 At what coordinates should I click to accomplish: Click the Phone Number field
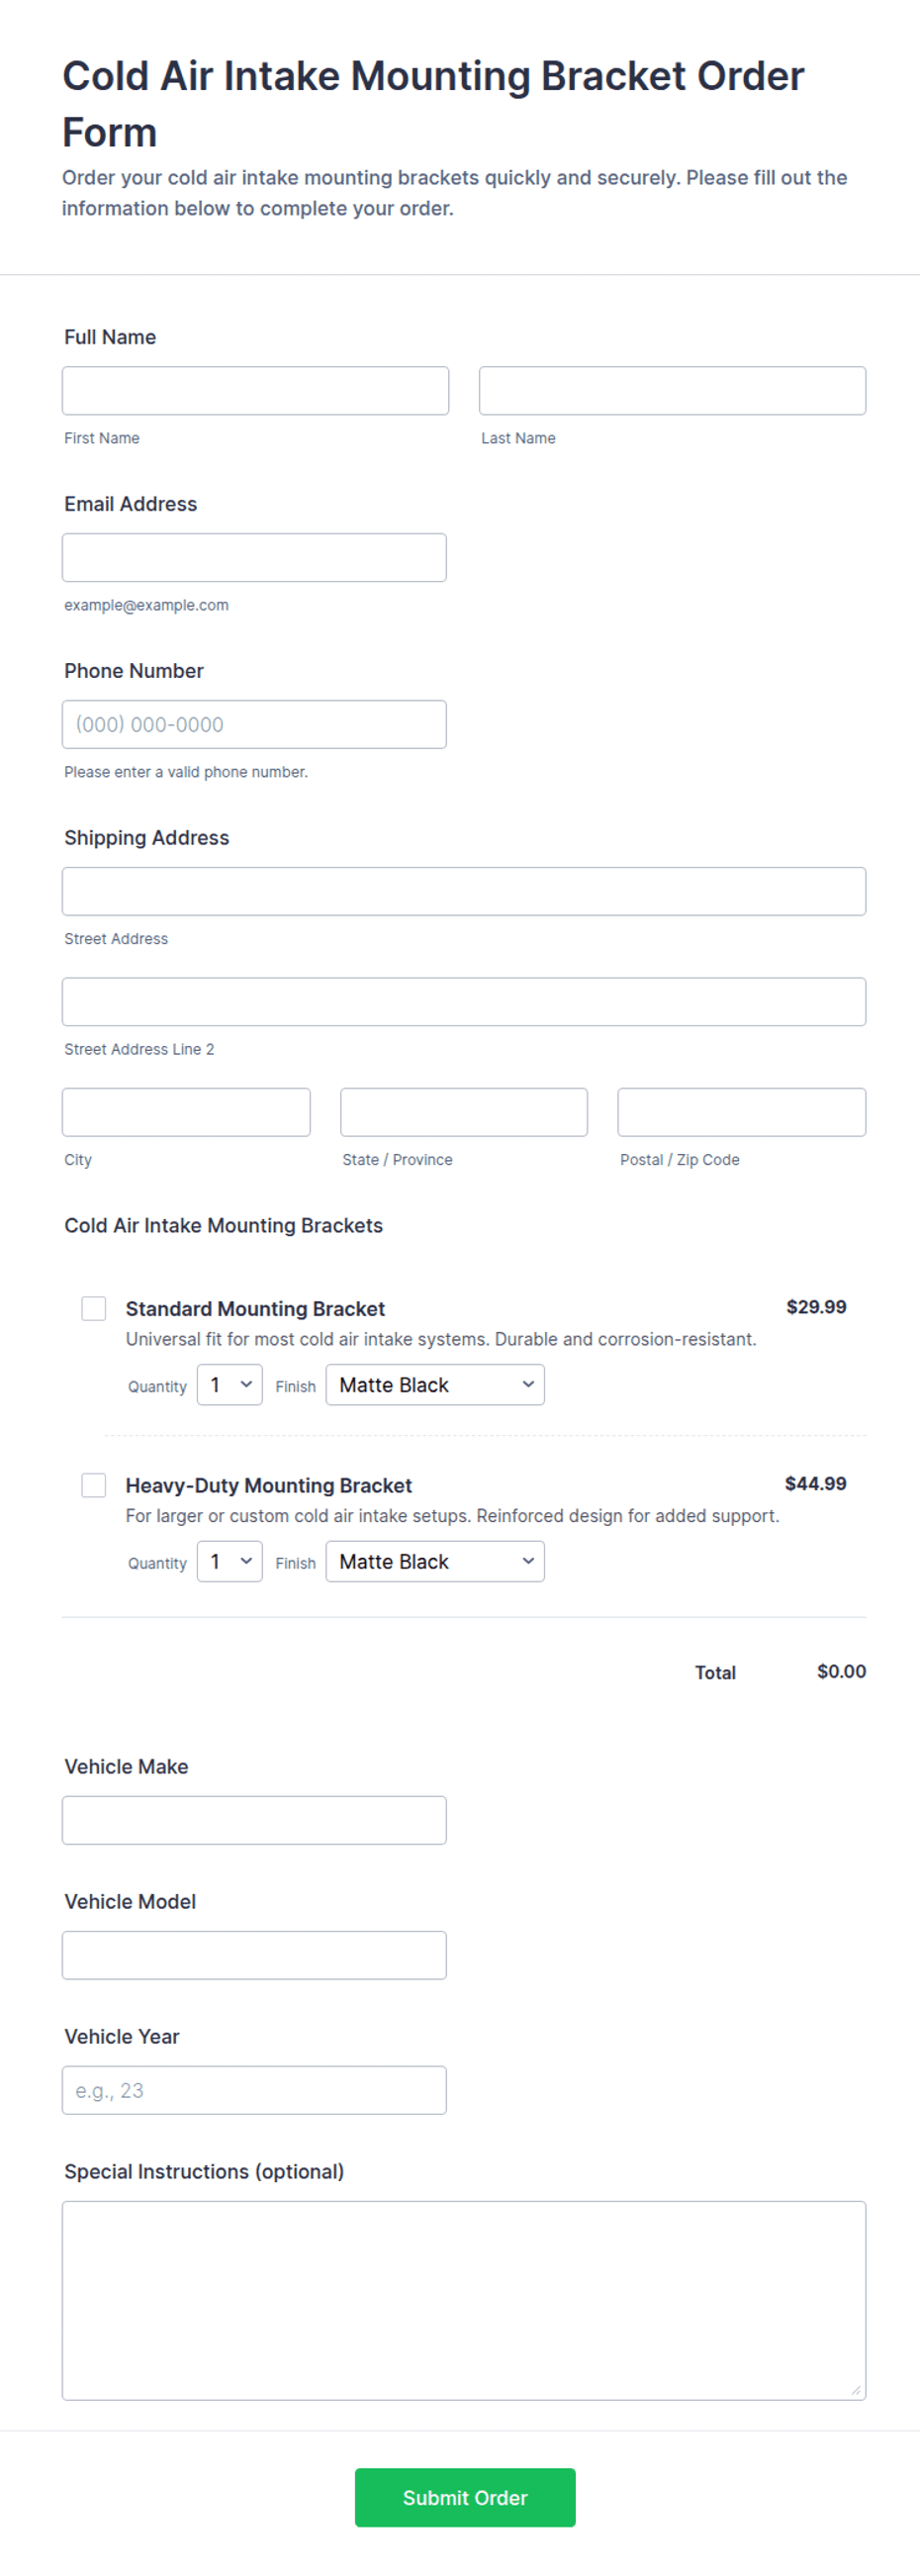click(254, 725)
